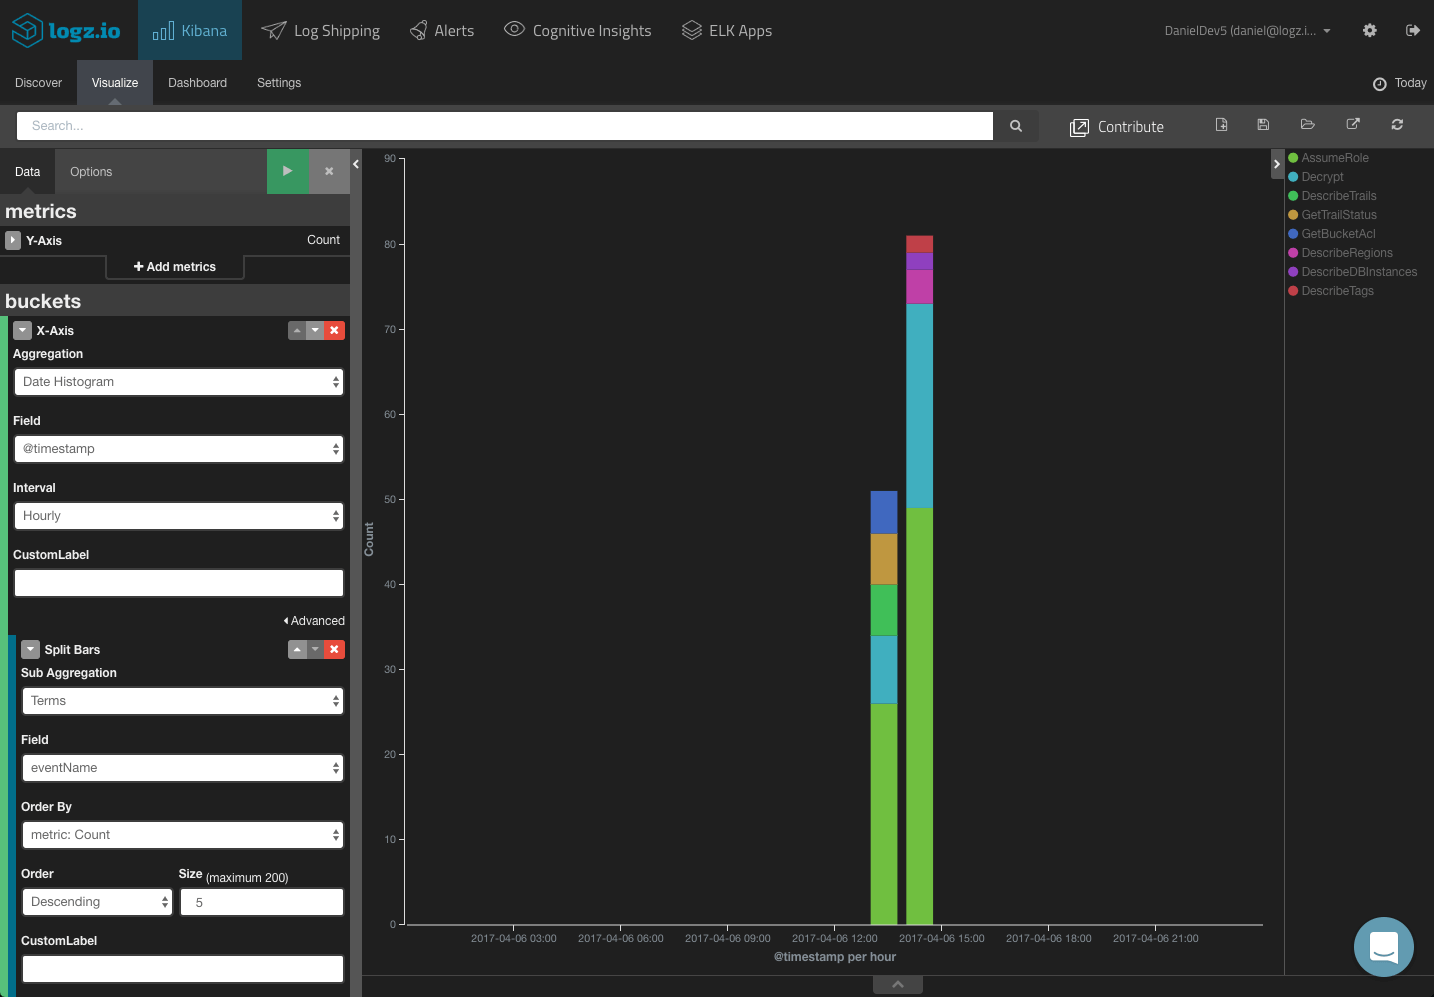Move Split Bars bucket up
This screenshot has height=997, width=1434.
click(297, 649)
